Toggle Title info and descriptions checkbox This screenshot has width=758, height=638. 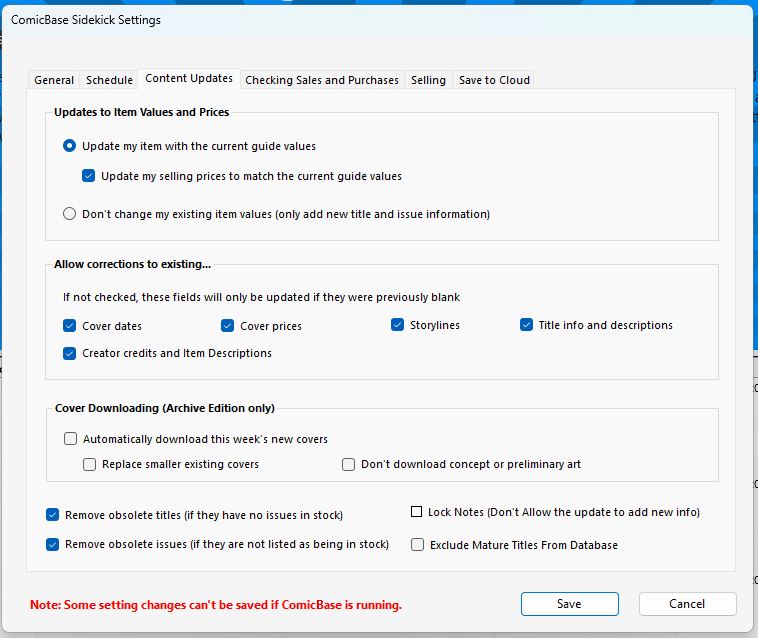pos(526,325)
